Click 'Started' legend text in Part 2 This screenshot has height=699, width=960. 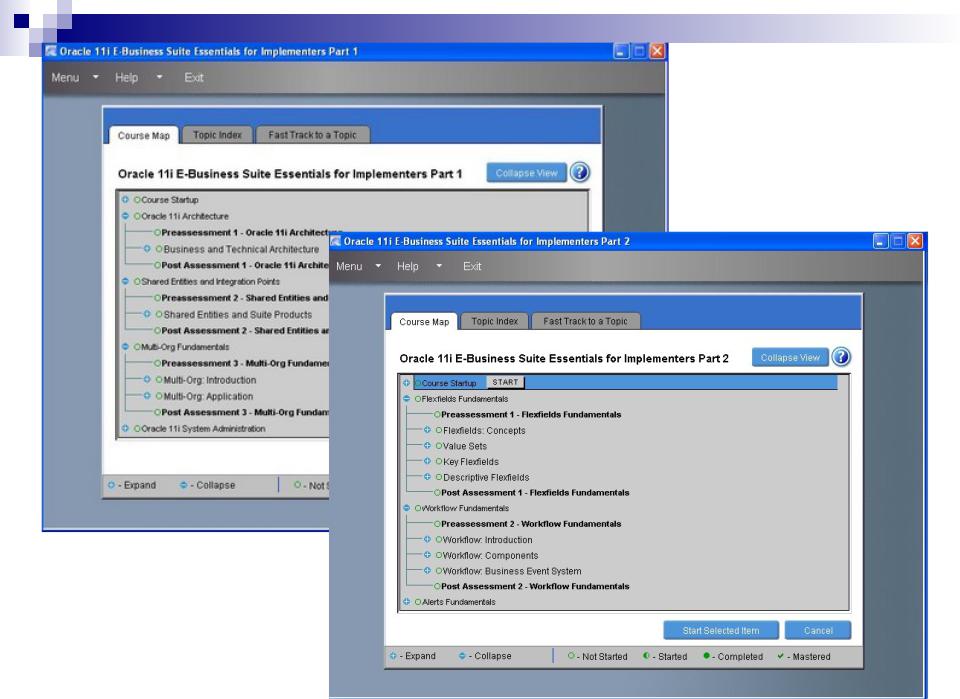point(672,656)
